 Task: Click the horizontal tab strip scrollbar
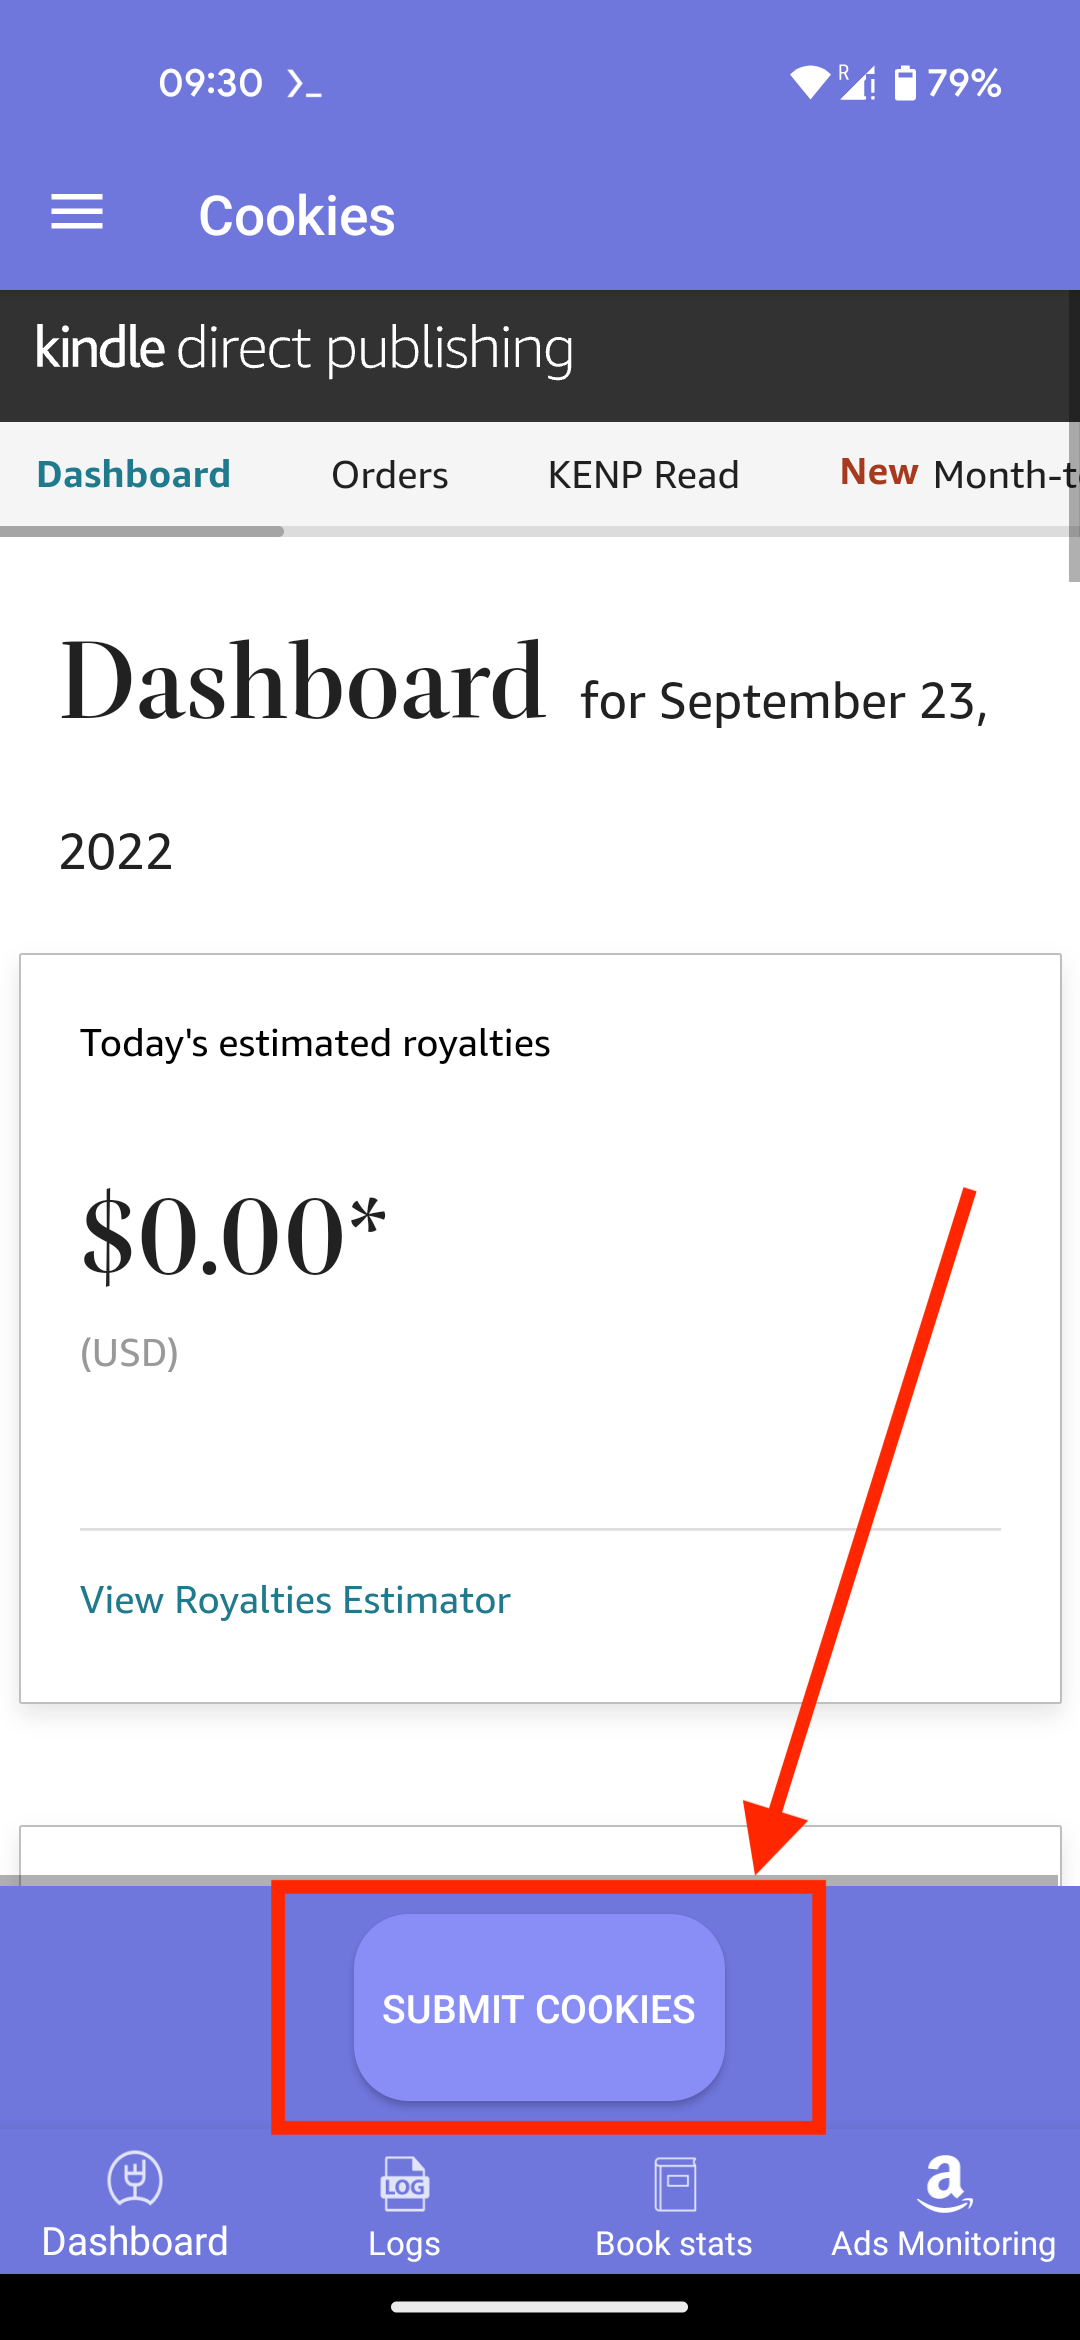tap(142, 531)
